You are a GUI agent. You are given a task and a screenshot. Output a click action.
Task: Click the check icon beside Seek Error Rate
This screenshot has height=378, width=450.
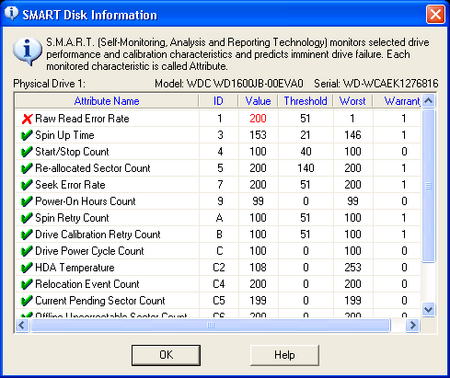[27, 185]
